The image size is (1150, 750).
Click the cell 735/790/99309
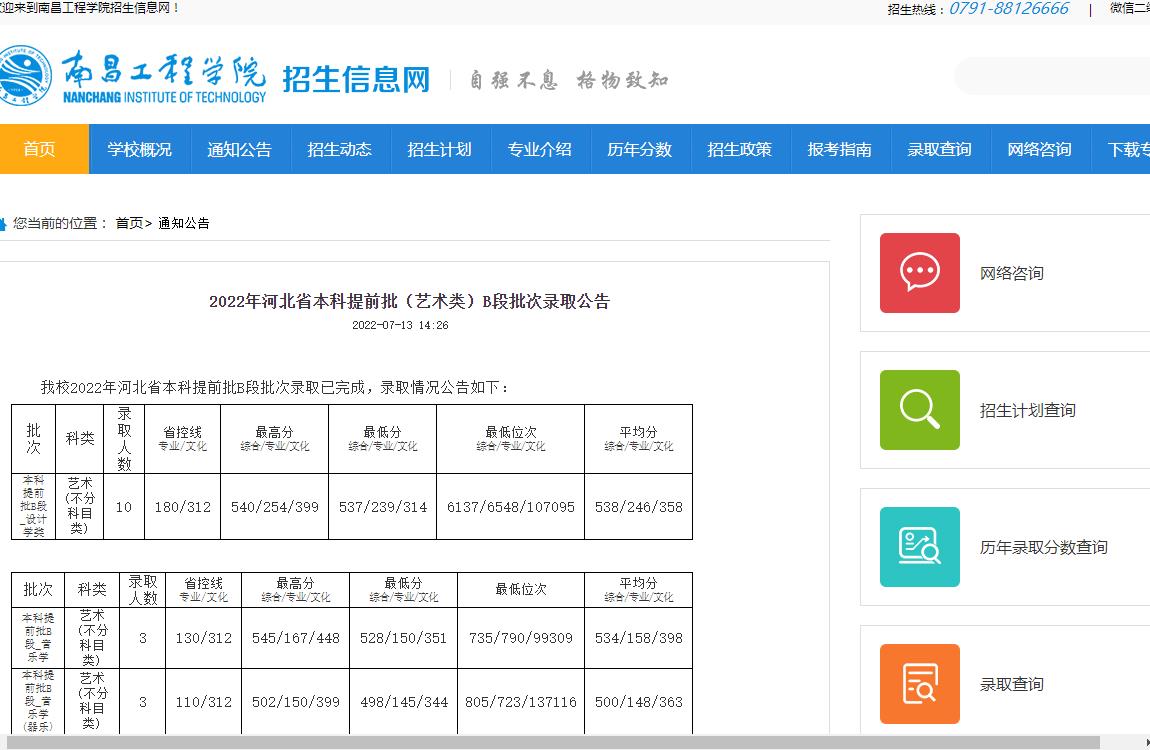coord(521,639)
